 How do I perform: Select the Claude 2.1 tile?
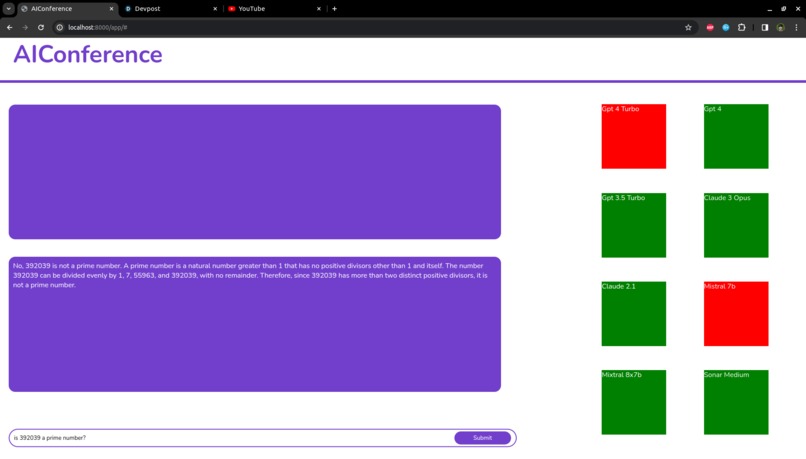click(633, 314)
